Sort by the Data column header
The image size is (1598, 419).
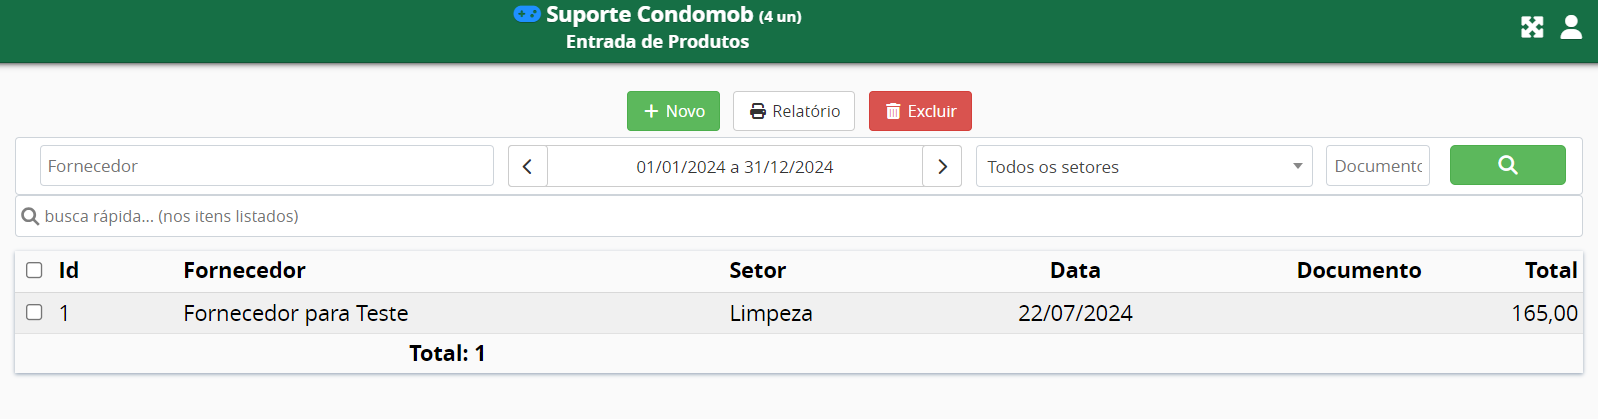click(1075, 270)
